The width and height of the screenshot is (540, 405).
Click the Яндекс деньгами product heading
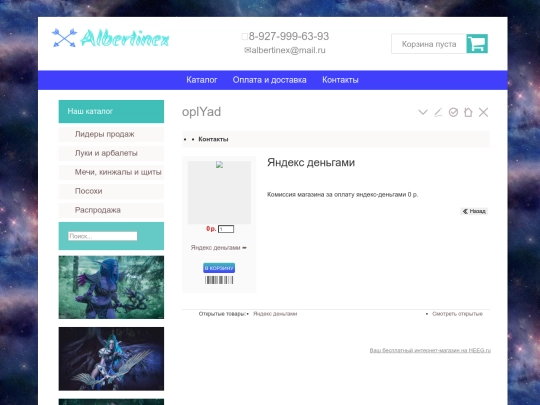point(311,163)
